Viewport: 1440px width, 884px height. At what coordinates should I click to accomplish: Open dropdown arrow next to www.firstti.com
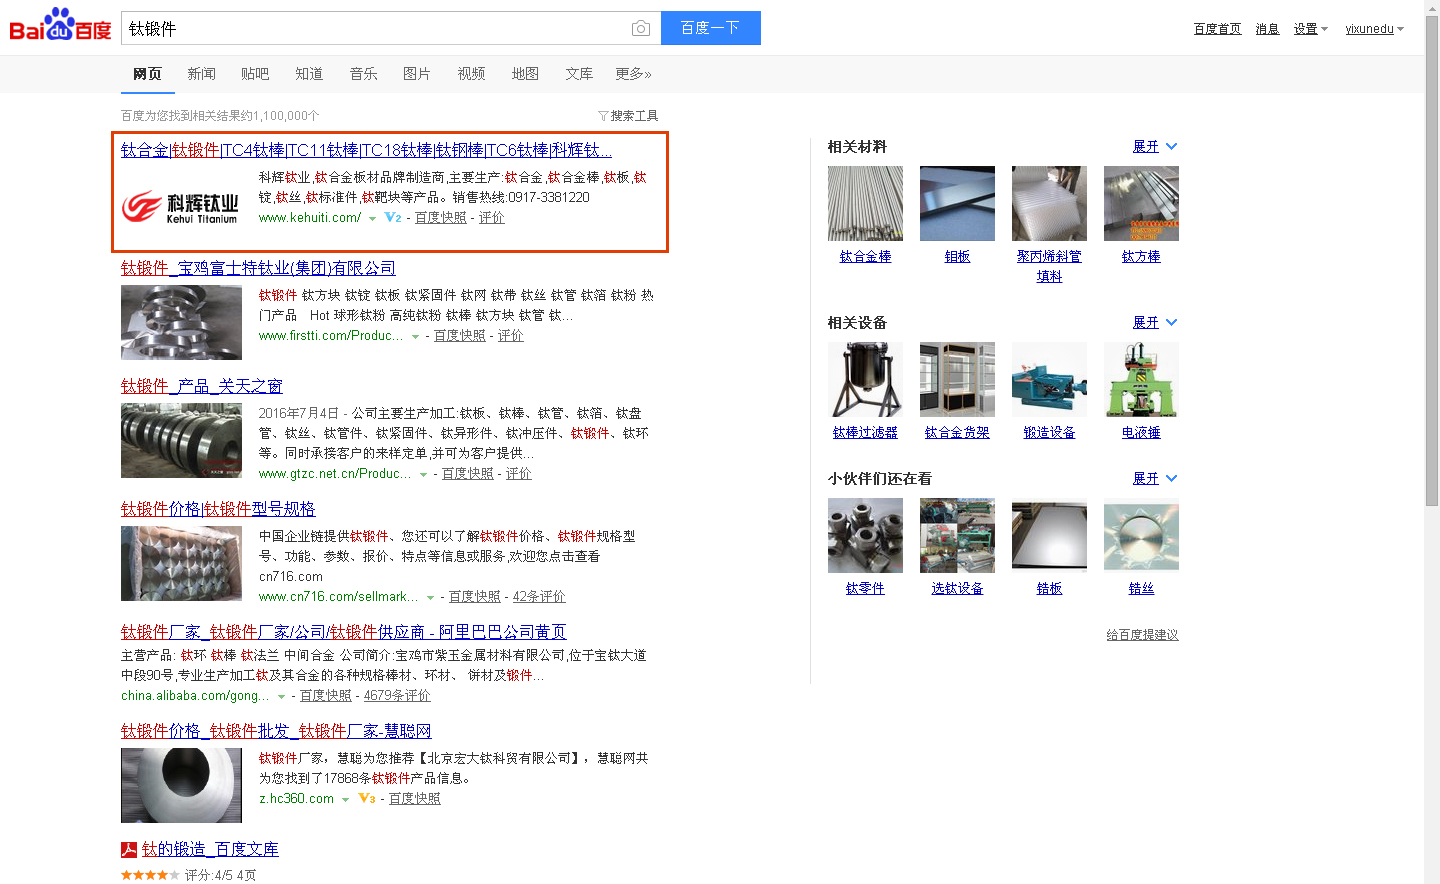pyautogui.click(x=415, y=337)
